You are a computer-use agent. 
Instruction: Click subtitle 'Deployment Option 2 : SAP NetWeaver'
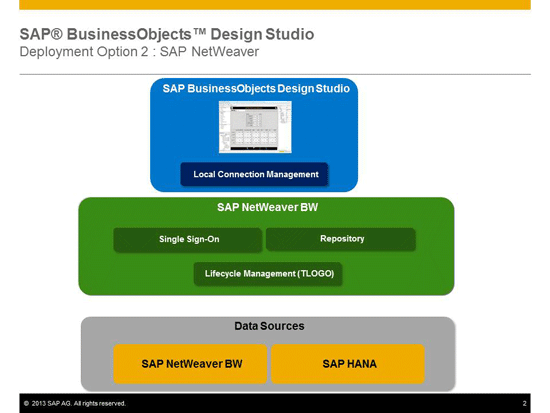139,52
